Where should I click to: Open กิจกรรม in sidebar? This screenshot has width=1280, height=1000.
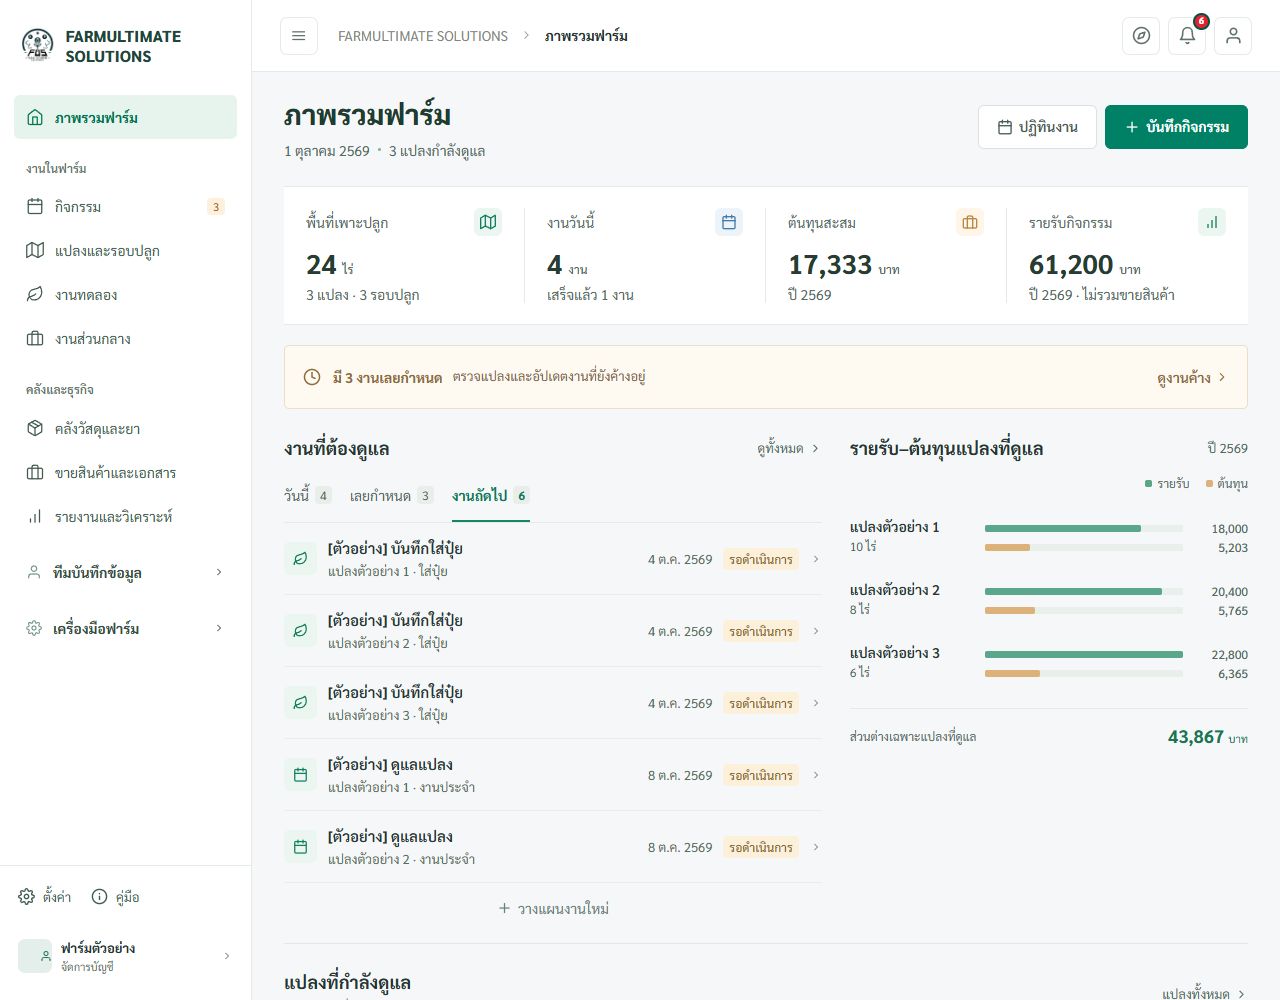(x=125, y=207)
